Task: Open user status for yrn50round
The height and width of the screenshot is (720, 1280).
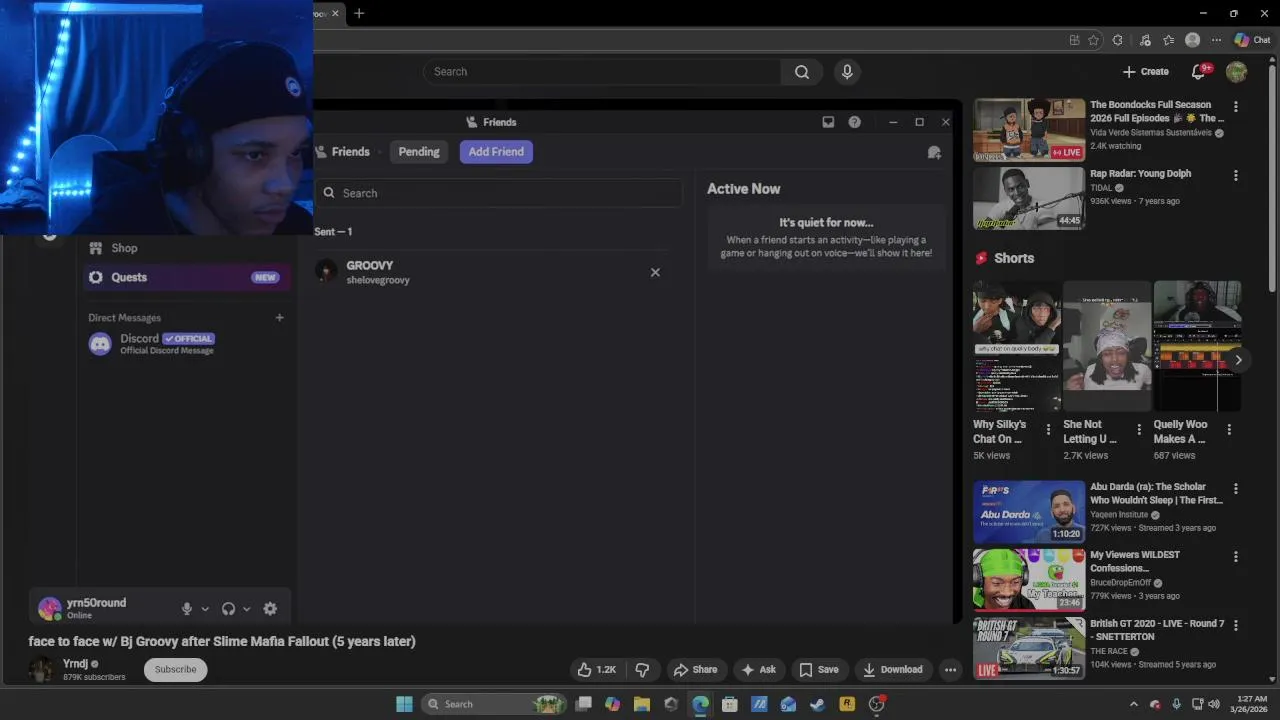Action: coord(96,608)
